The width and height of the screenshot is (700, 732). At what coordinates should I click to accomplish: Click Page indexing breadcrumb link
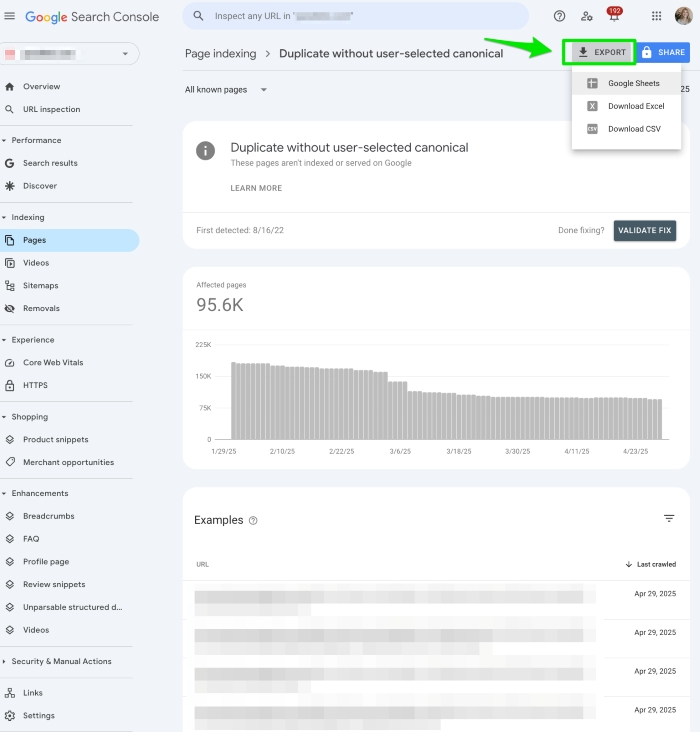220,54
